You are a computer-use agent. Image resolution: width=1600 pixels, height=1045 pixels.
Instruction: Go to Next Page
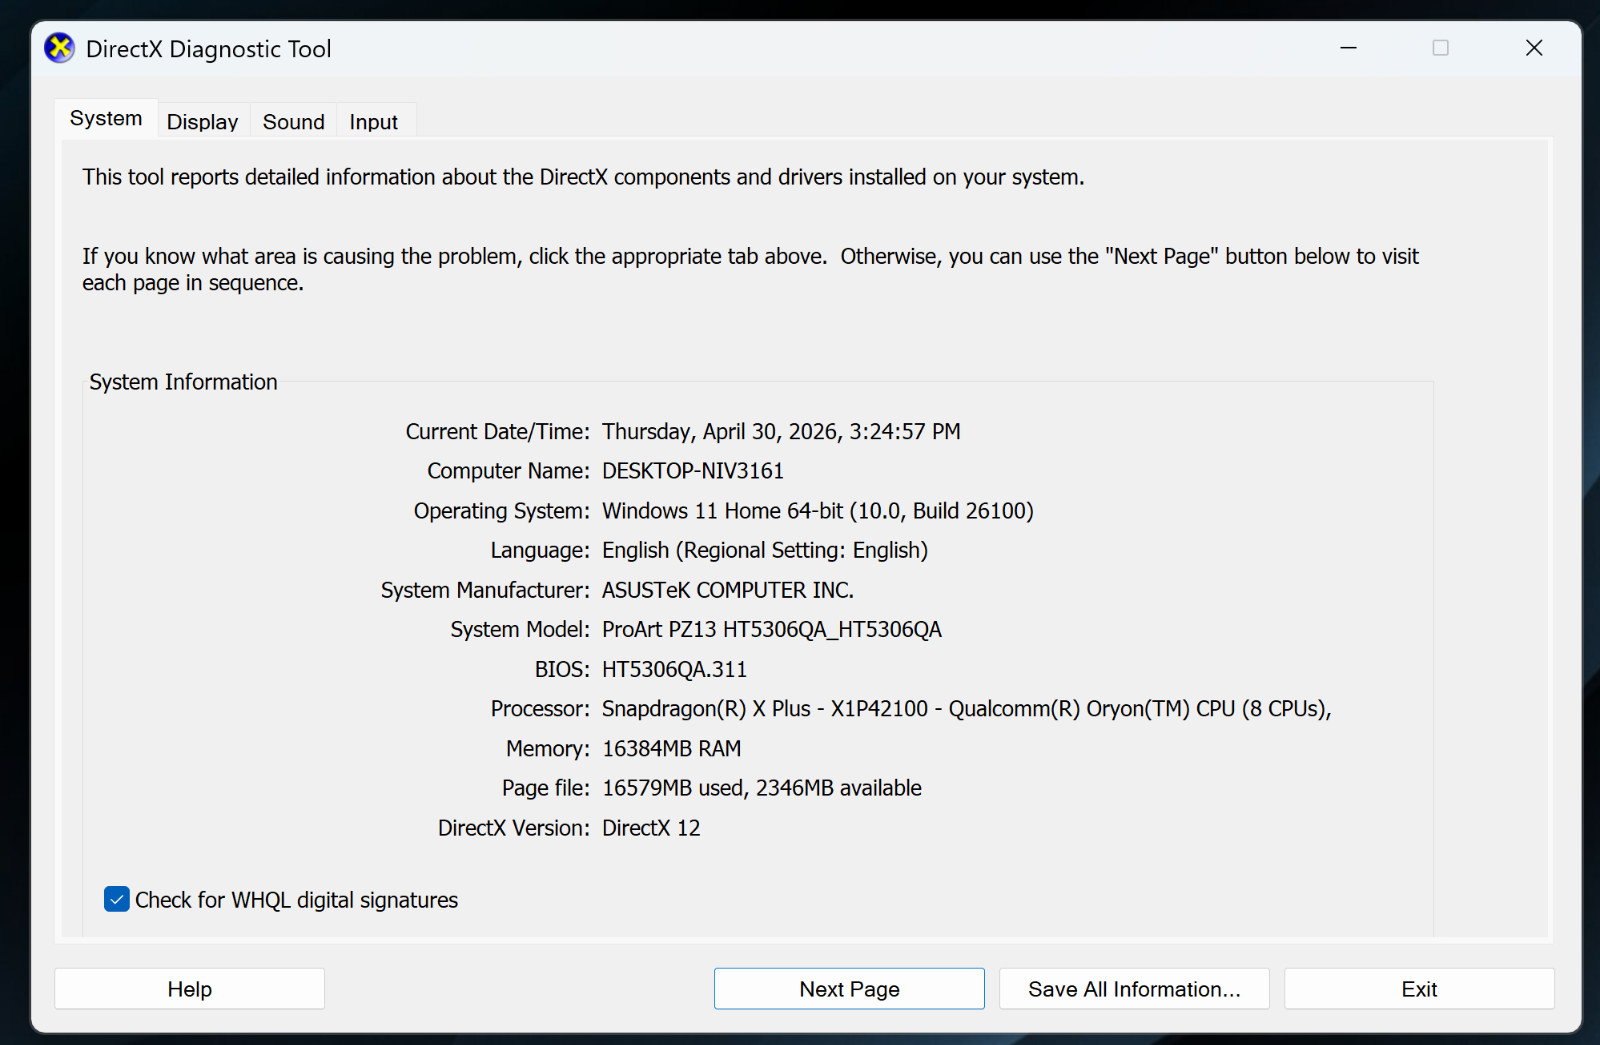[849, 988]
